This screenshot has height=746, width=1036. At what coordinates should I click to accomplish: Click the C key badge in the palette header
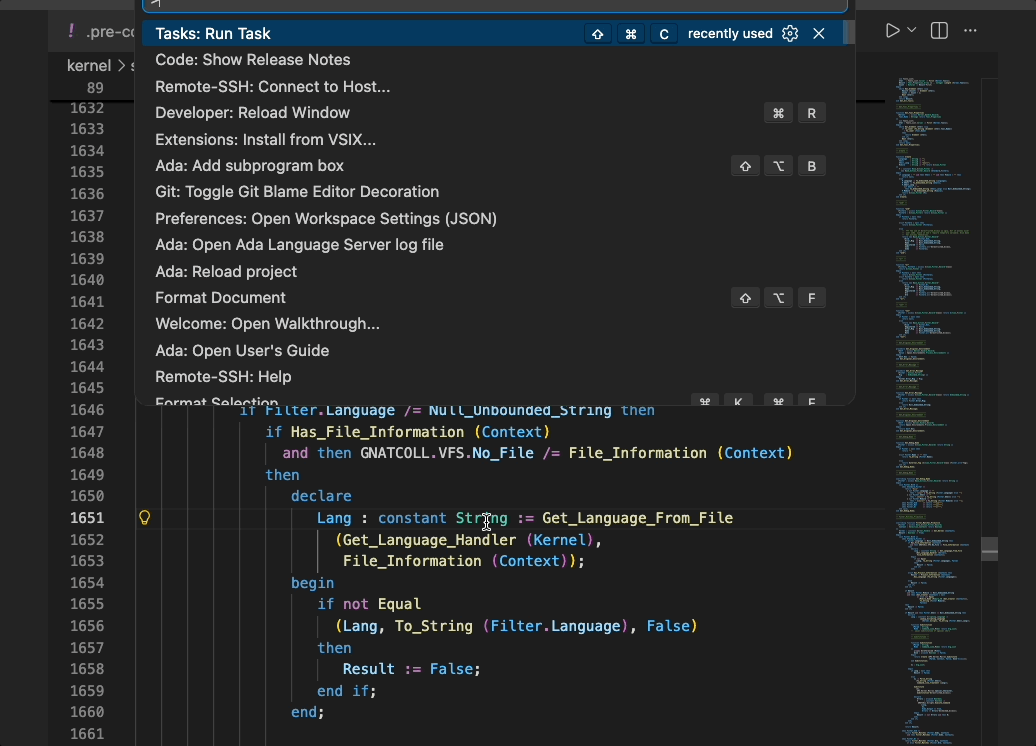663,33
